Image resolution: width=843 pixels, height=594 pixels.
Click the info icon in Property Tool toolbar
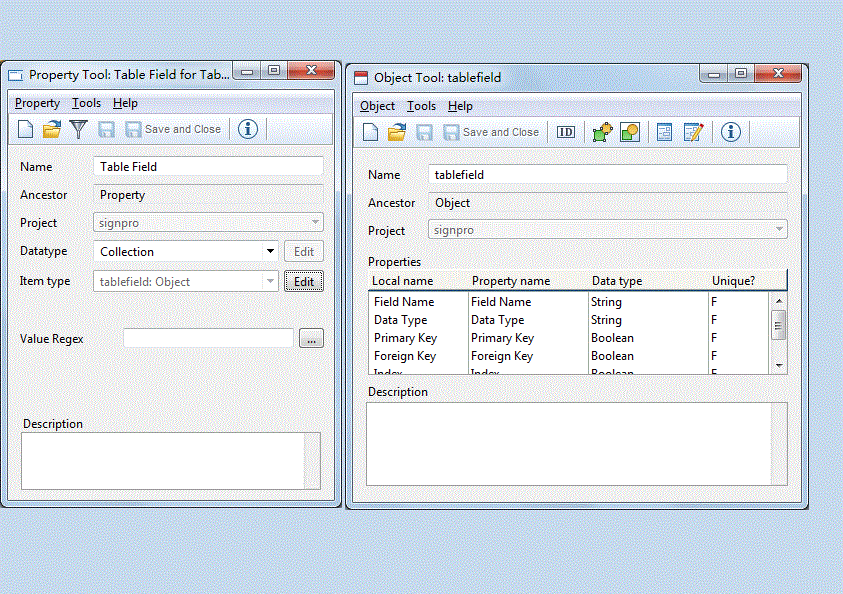point(249,129)
